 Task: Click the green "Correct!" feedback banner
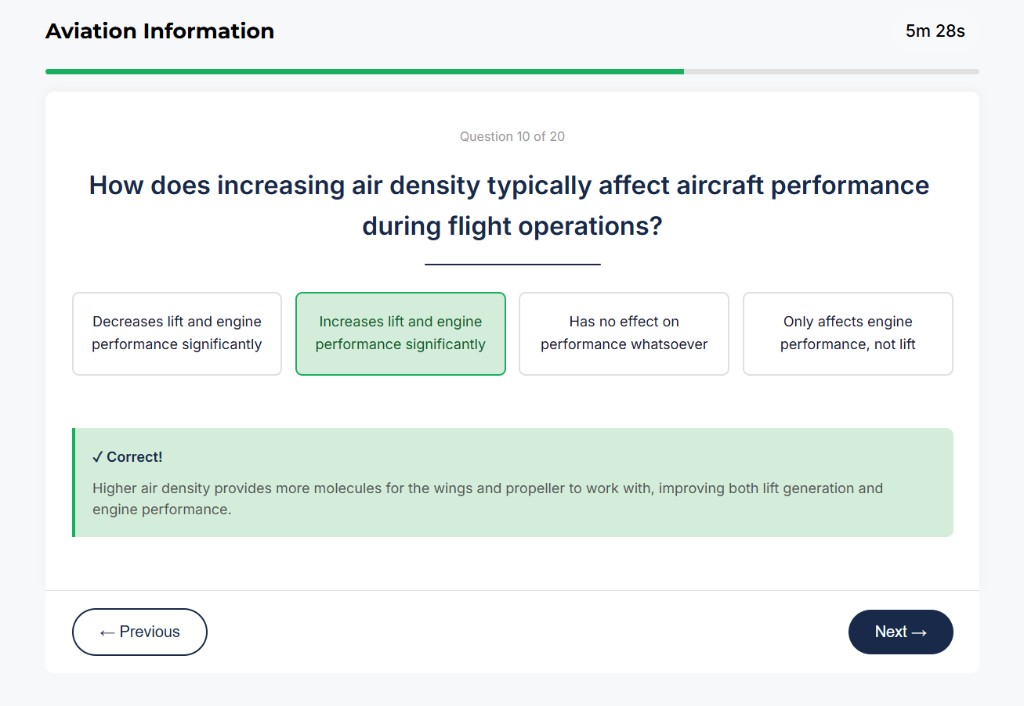[513, 482]
